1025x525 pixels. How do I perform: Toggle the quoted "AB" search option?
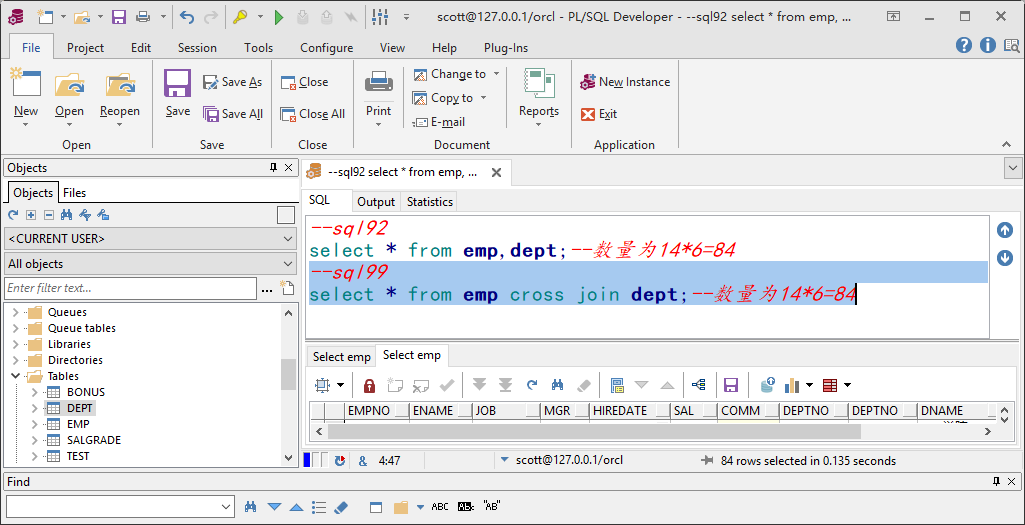coord(491,507)
